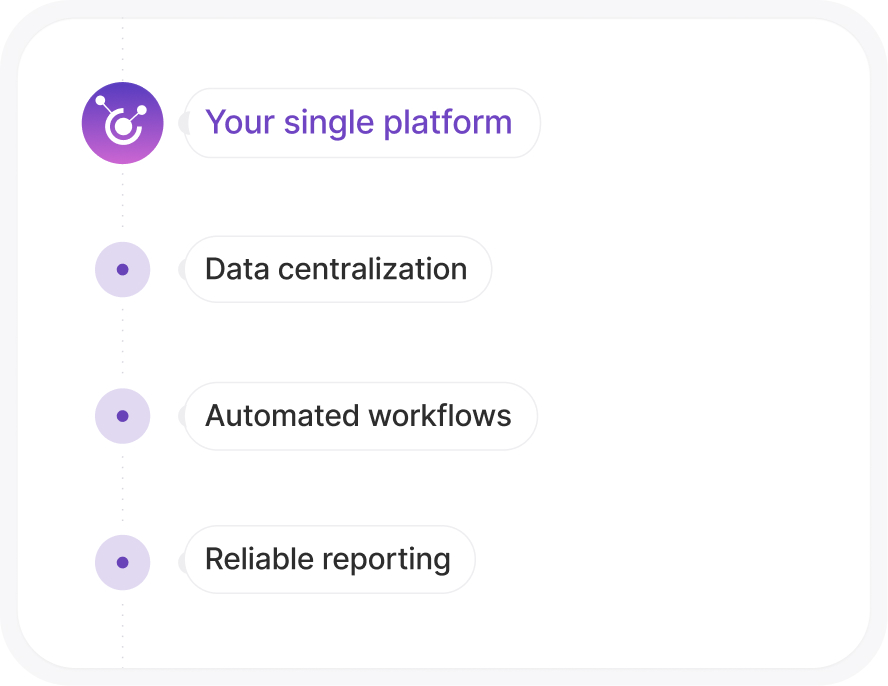Open the Automated workflows pill
The width and height of the screenshot is (888, 686).
360,416
